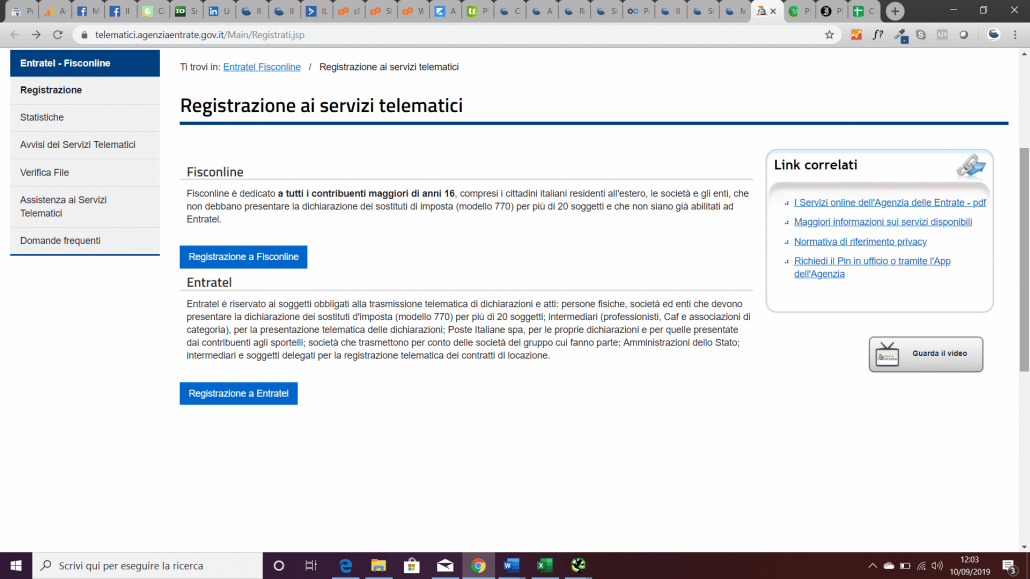Open I Servizi online dell'Agenzia delle Entrate pdf
Image resolution: width=1030 pixels, height=579 pixels.
pos(889,202)
